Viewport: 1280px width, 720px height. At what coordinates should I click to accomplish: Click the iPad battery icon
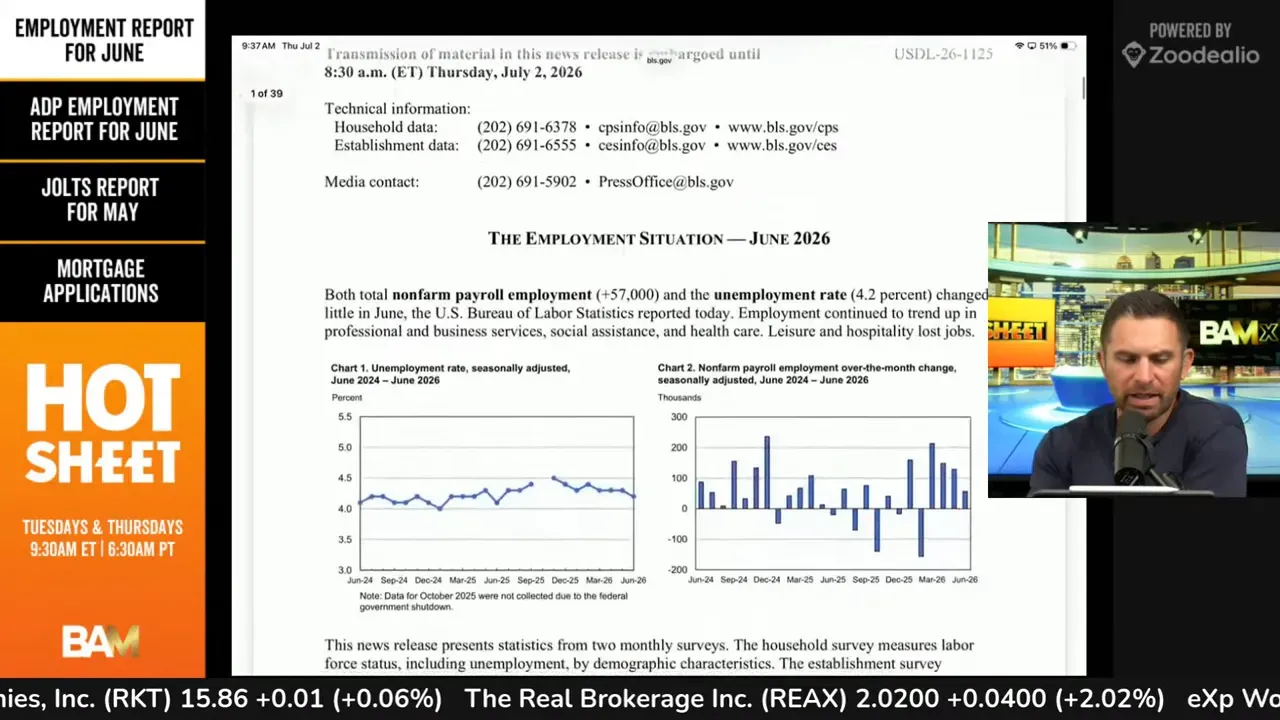tap(1068, 46)
